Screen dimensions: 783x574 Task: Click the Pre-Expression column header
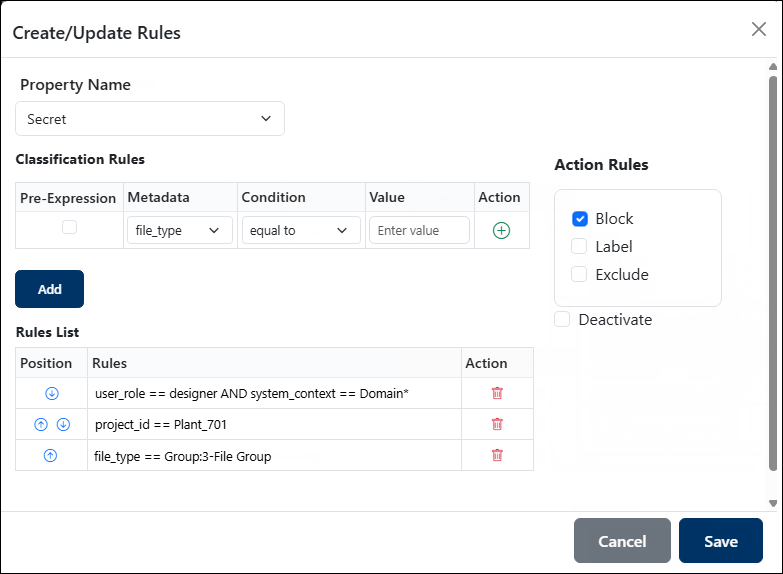coord(68,198)
